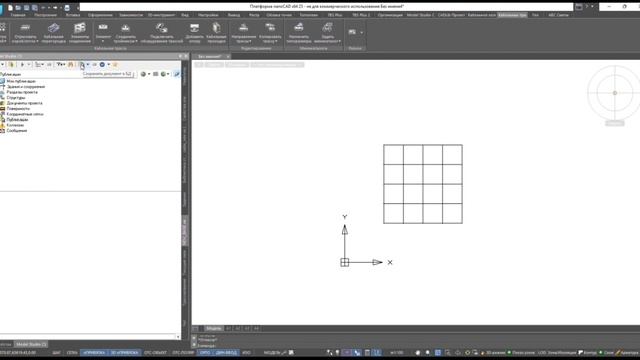Click the orange star icon in panel toolbar
640x360 pixels.
(115, 64)
